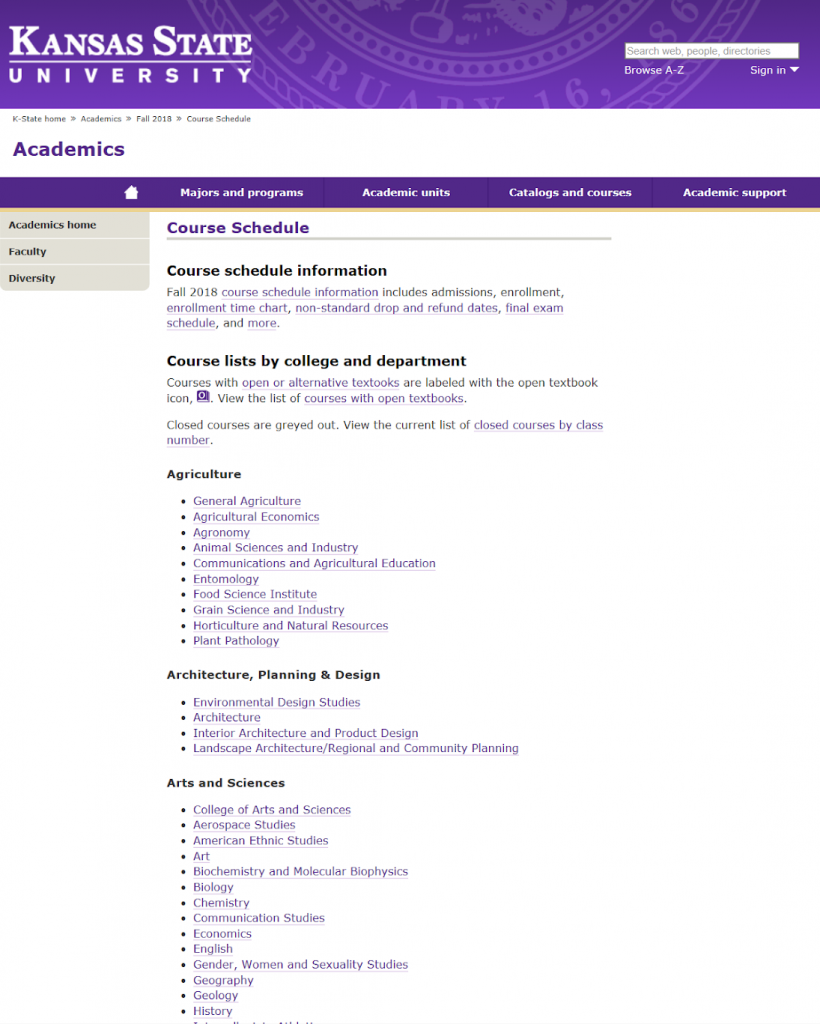
Task: Open the Geology course list
Action: click(215, 995)
